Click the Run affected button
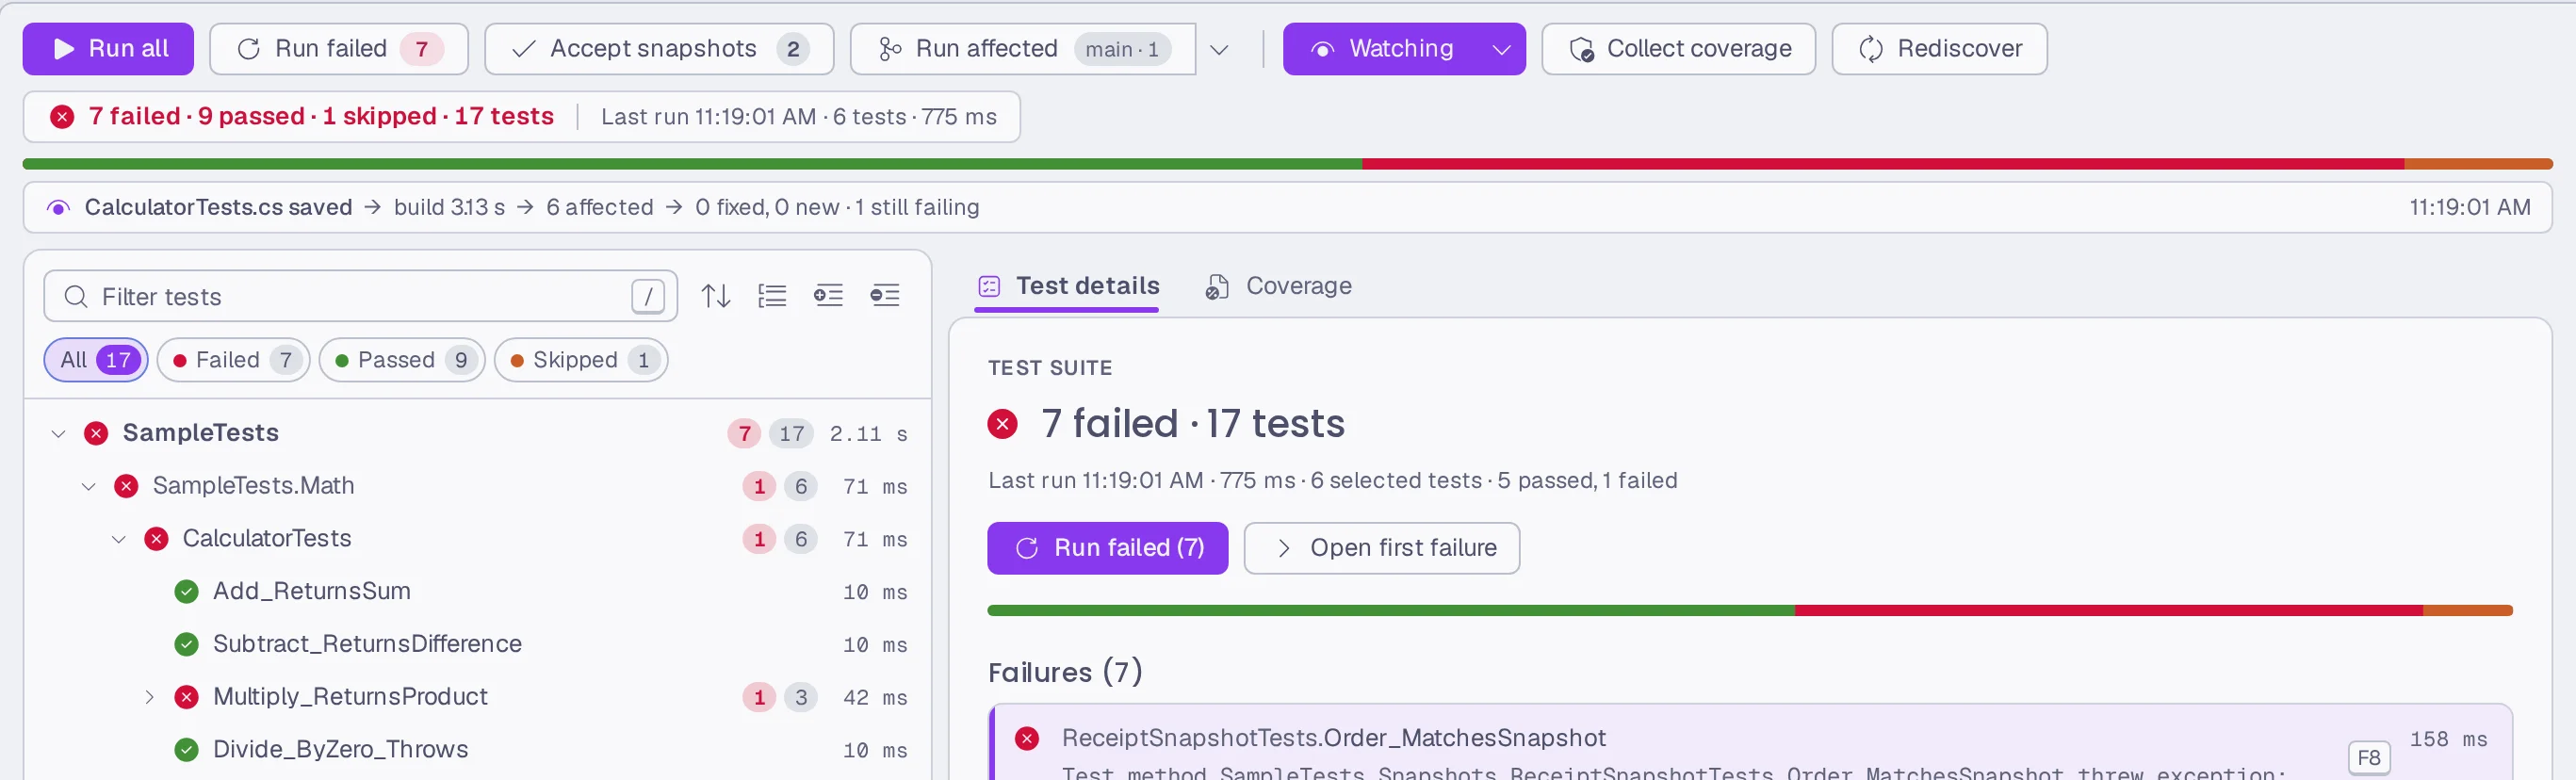The height and width of the screenshot is (780, 2576). coord(1023,49)
